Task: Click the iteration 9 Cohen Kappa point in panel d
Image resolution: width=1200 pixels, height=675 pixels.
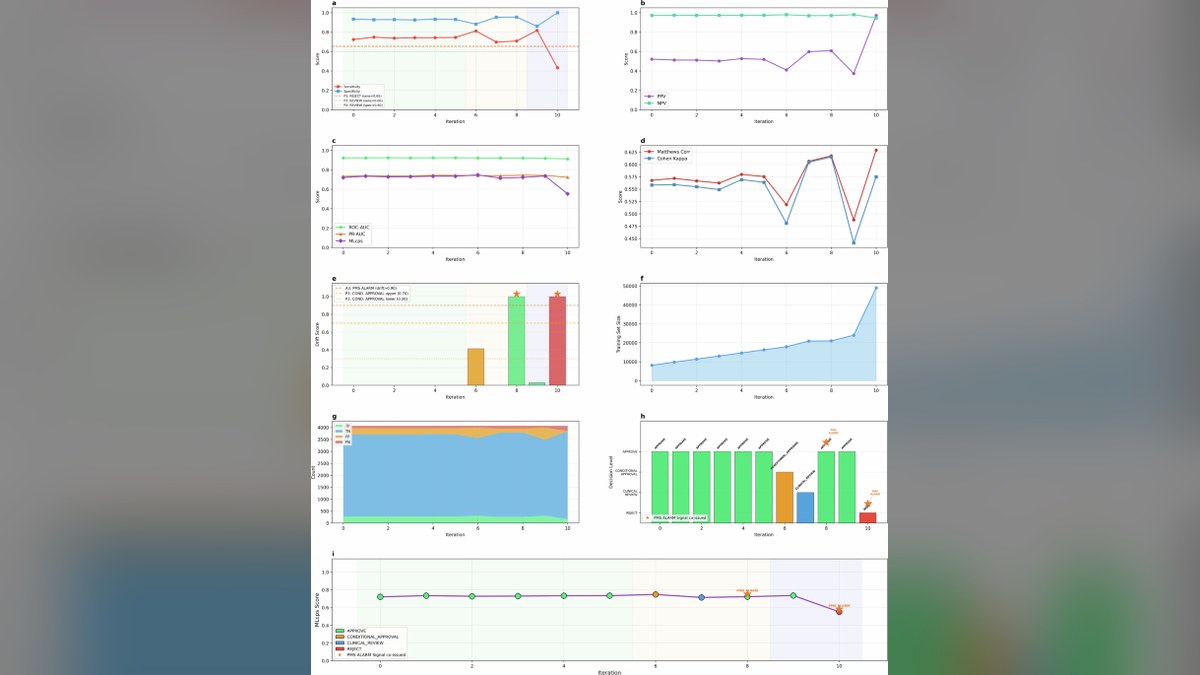Action: tap(854, 242)
